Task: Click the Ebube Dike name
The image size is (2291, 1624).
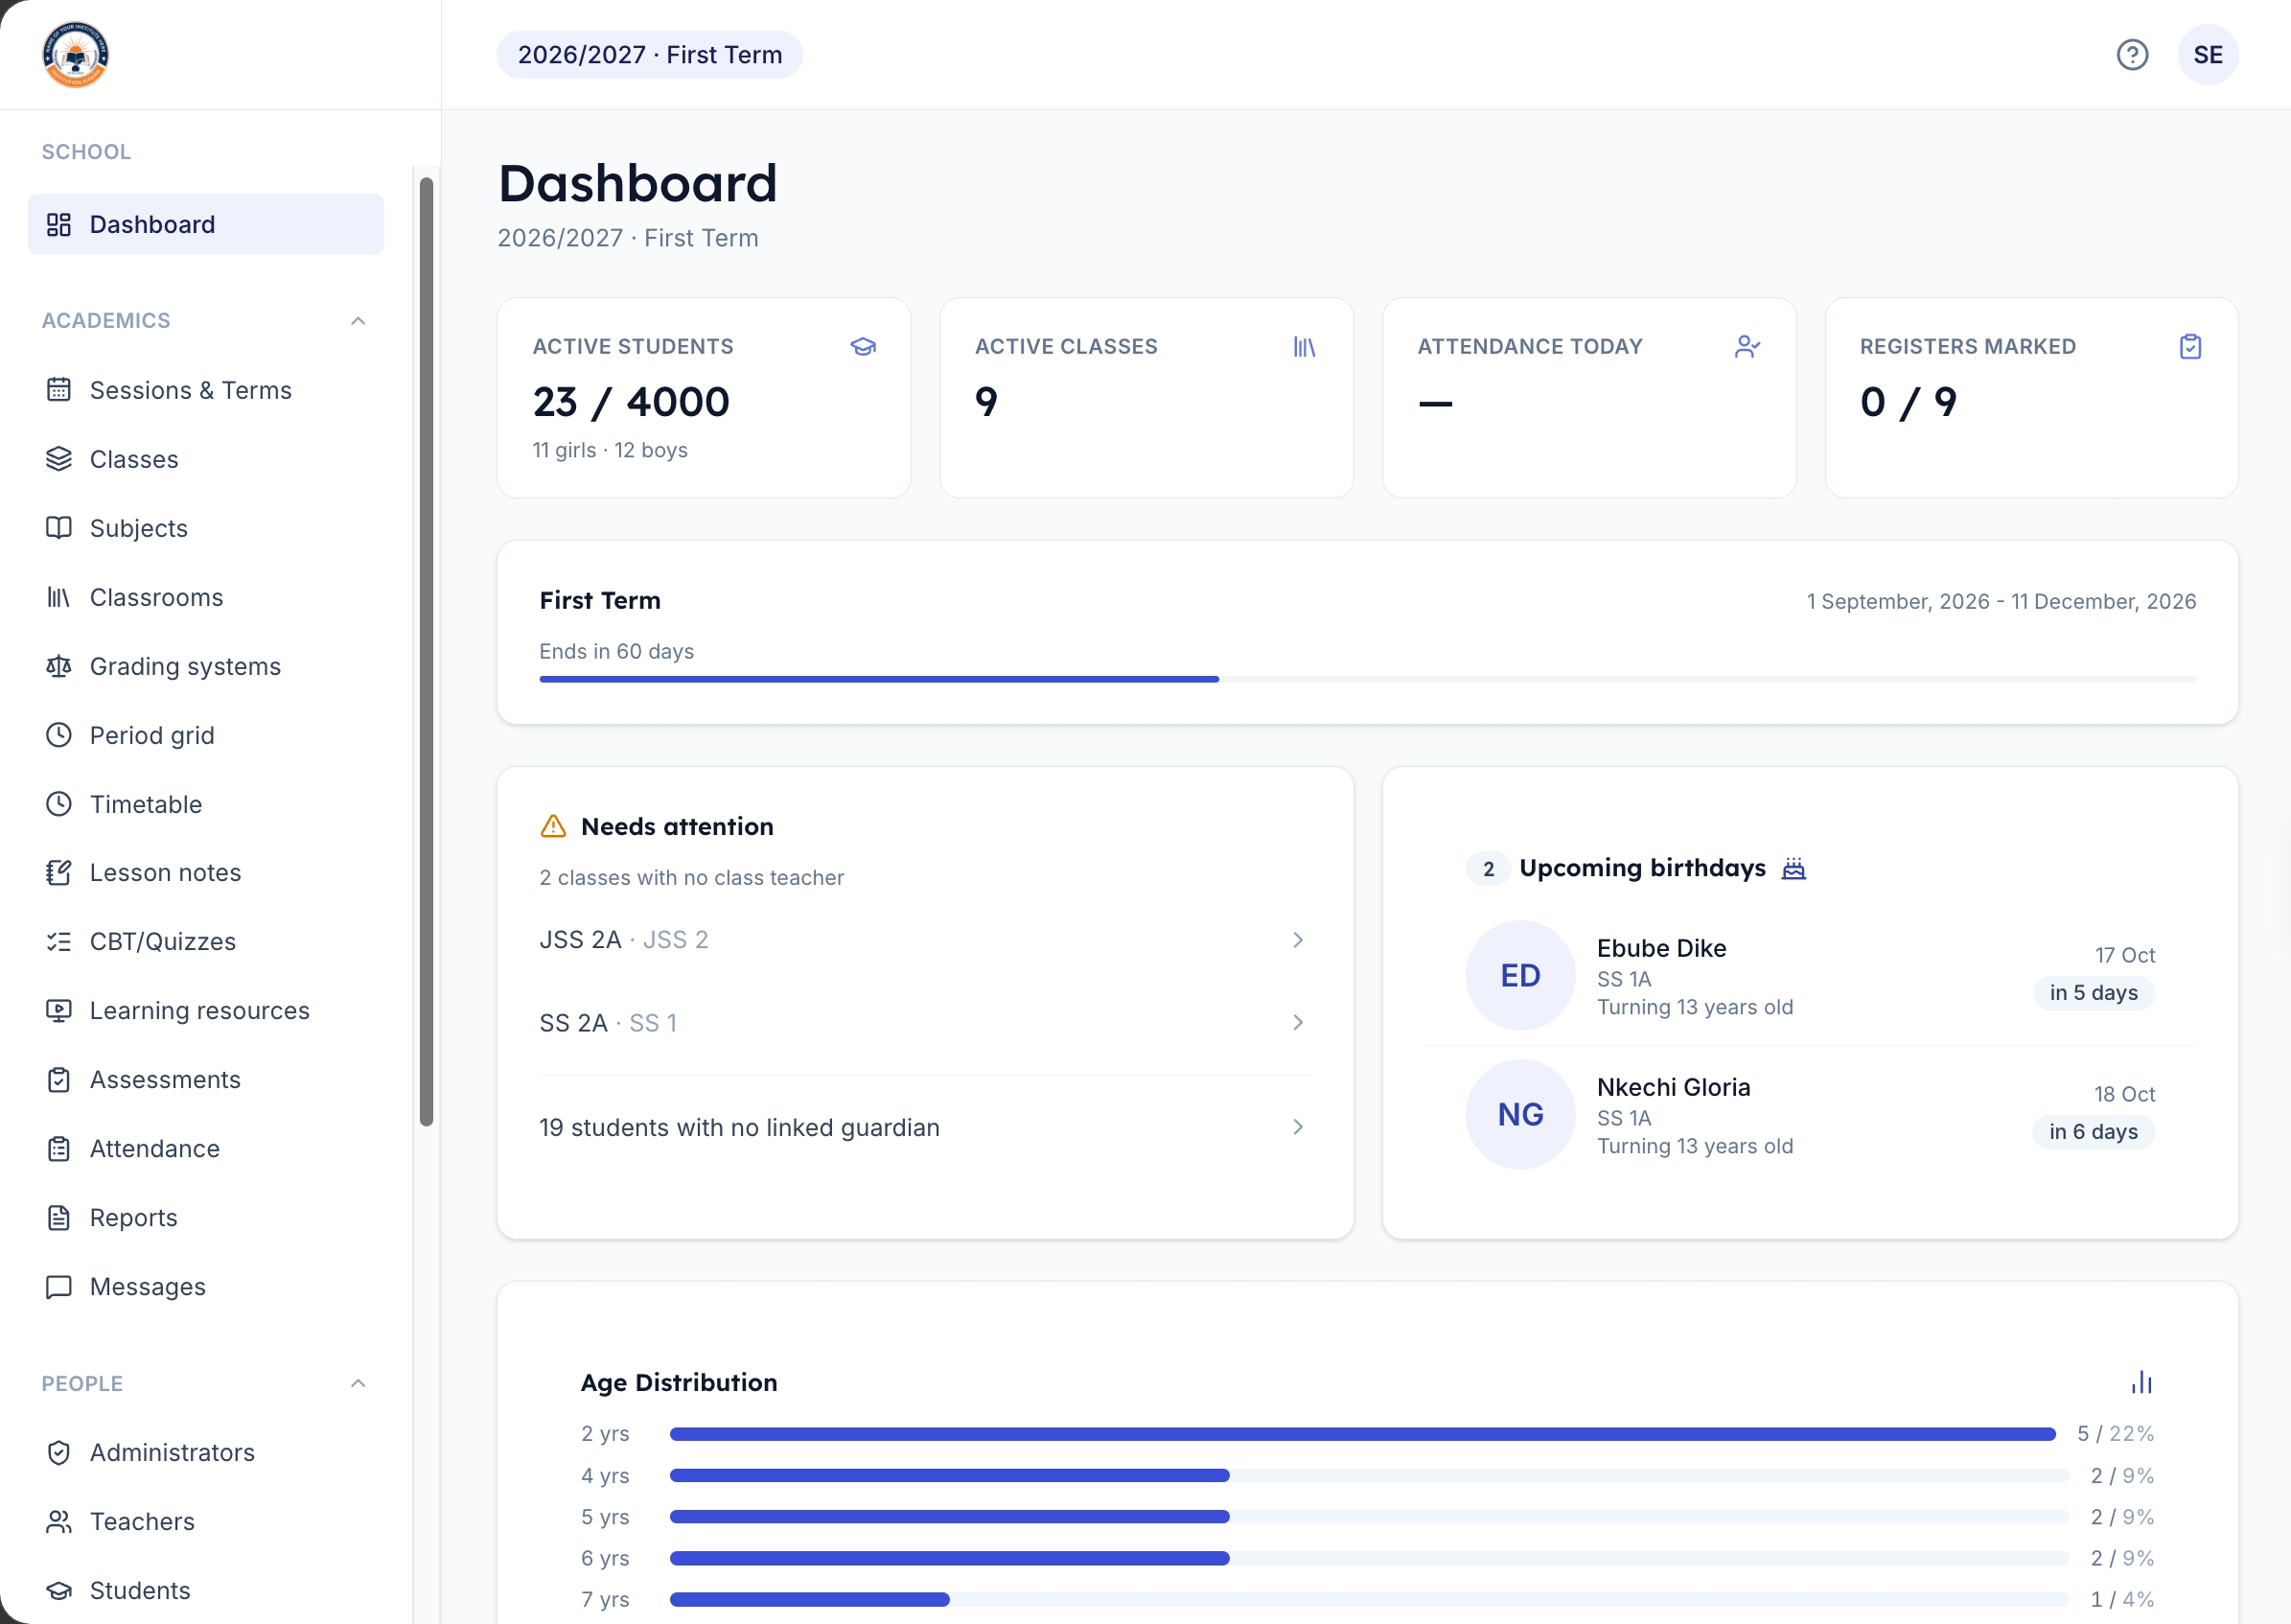Action: click(x=1661, y=948)
